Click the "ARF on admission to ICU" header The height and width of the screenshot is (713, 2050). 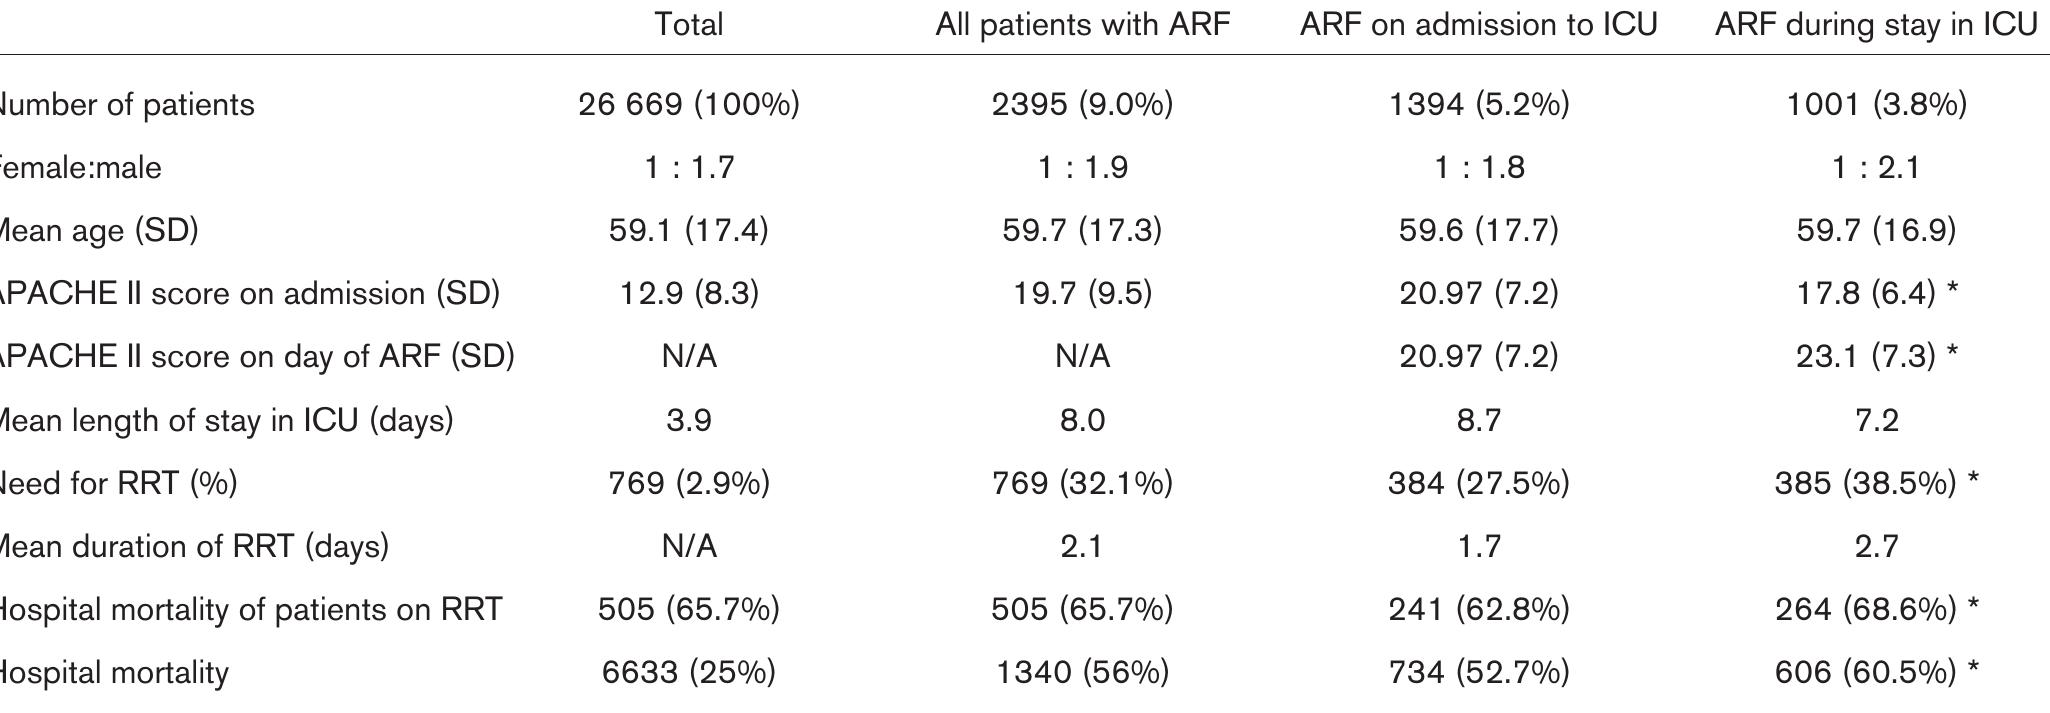click(1478, 24)
